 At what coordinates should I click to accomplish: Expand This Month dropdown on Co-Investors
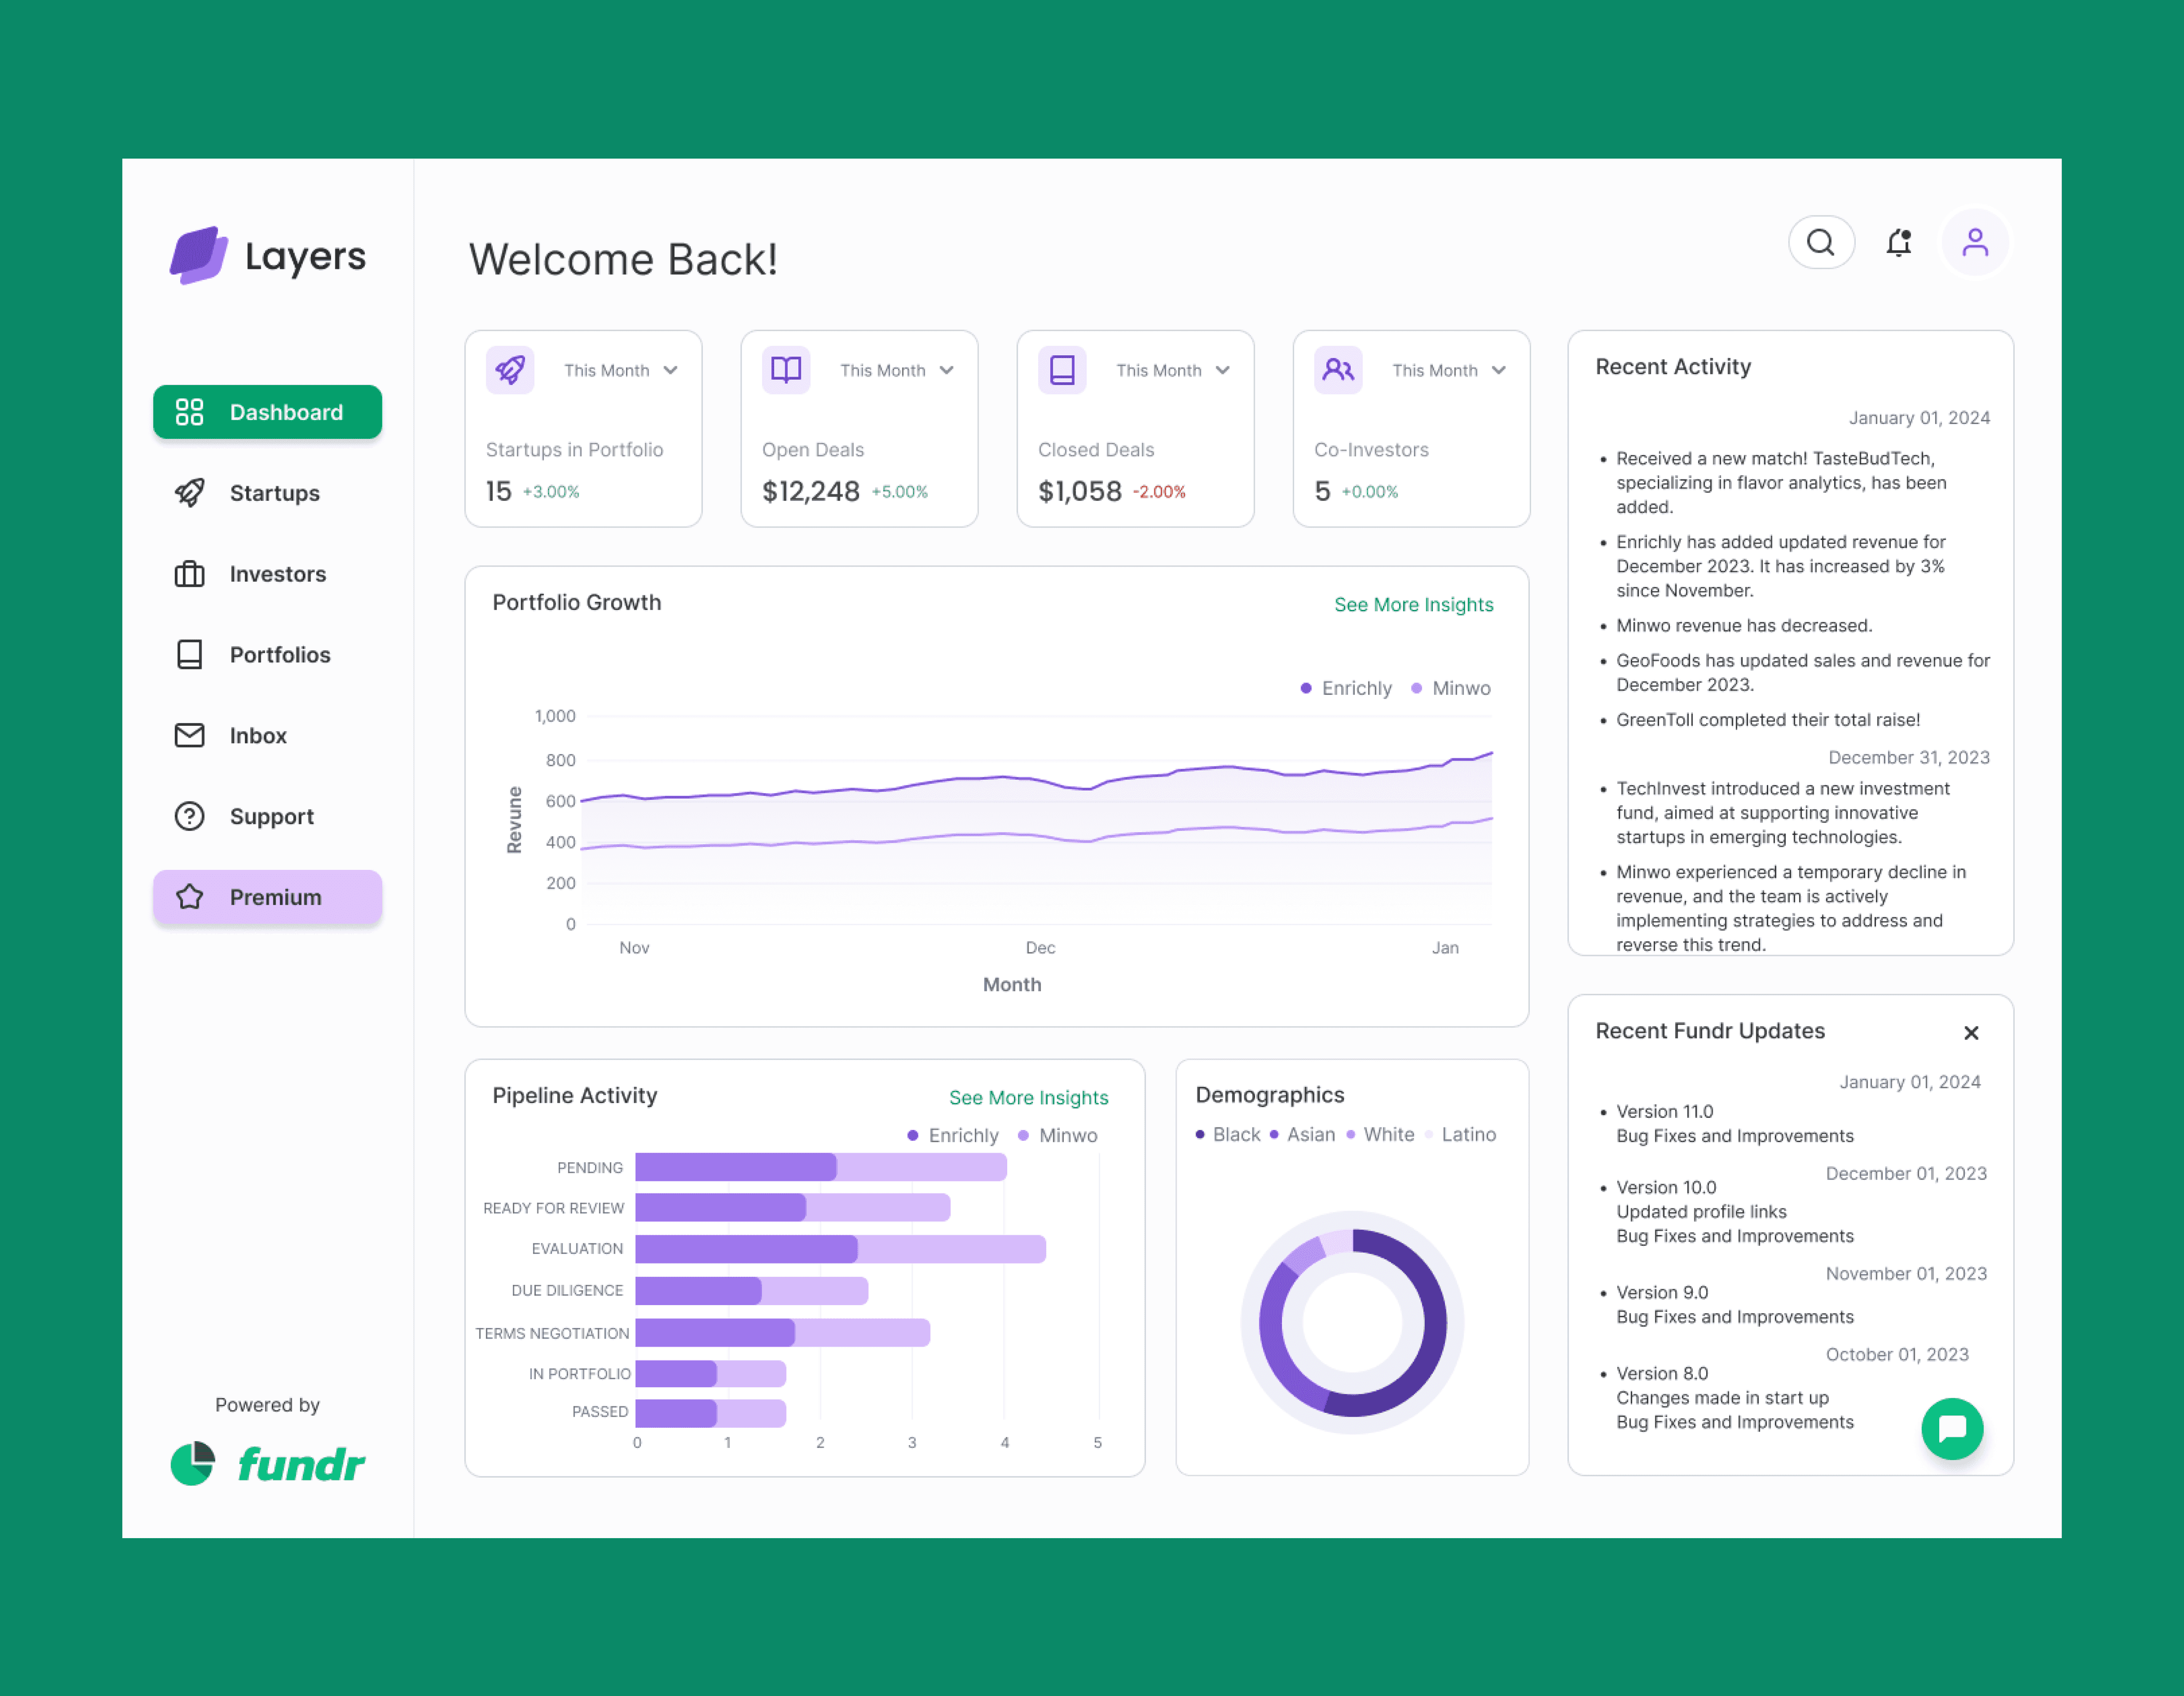pos(1449,370)
